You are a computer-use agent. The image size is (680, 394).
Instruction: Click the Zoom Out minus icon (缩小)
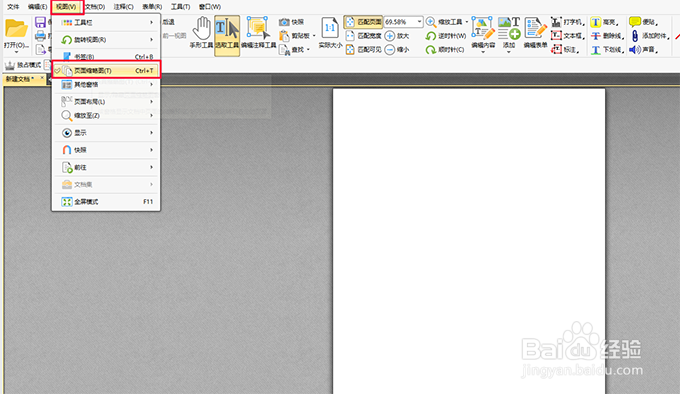pyautogui.click(x=390, y=50)
